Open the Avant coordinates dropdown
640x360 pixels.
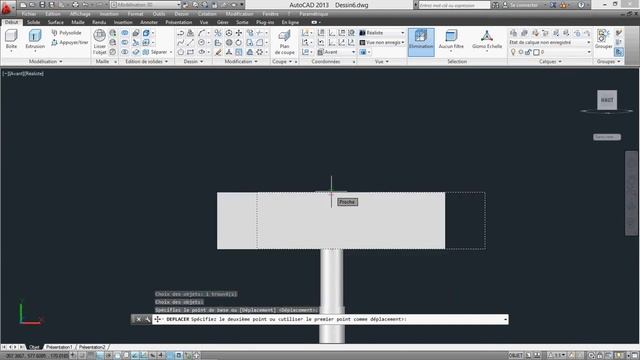click(x=336, y=52)
